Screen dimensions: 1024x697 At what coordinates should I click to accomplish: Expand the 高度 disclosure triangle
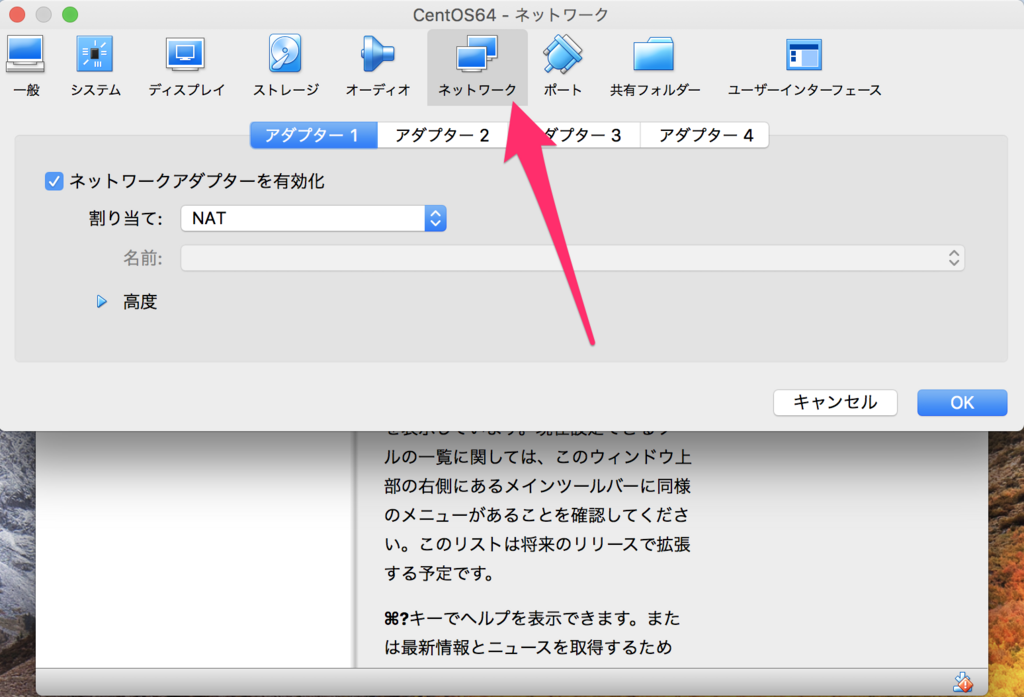click(x=102, y=302)
